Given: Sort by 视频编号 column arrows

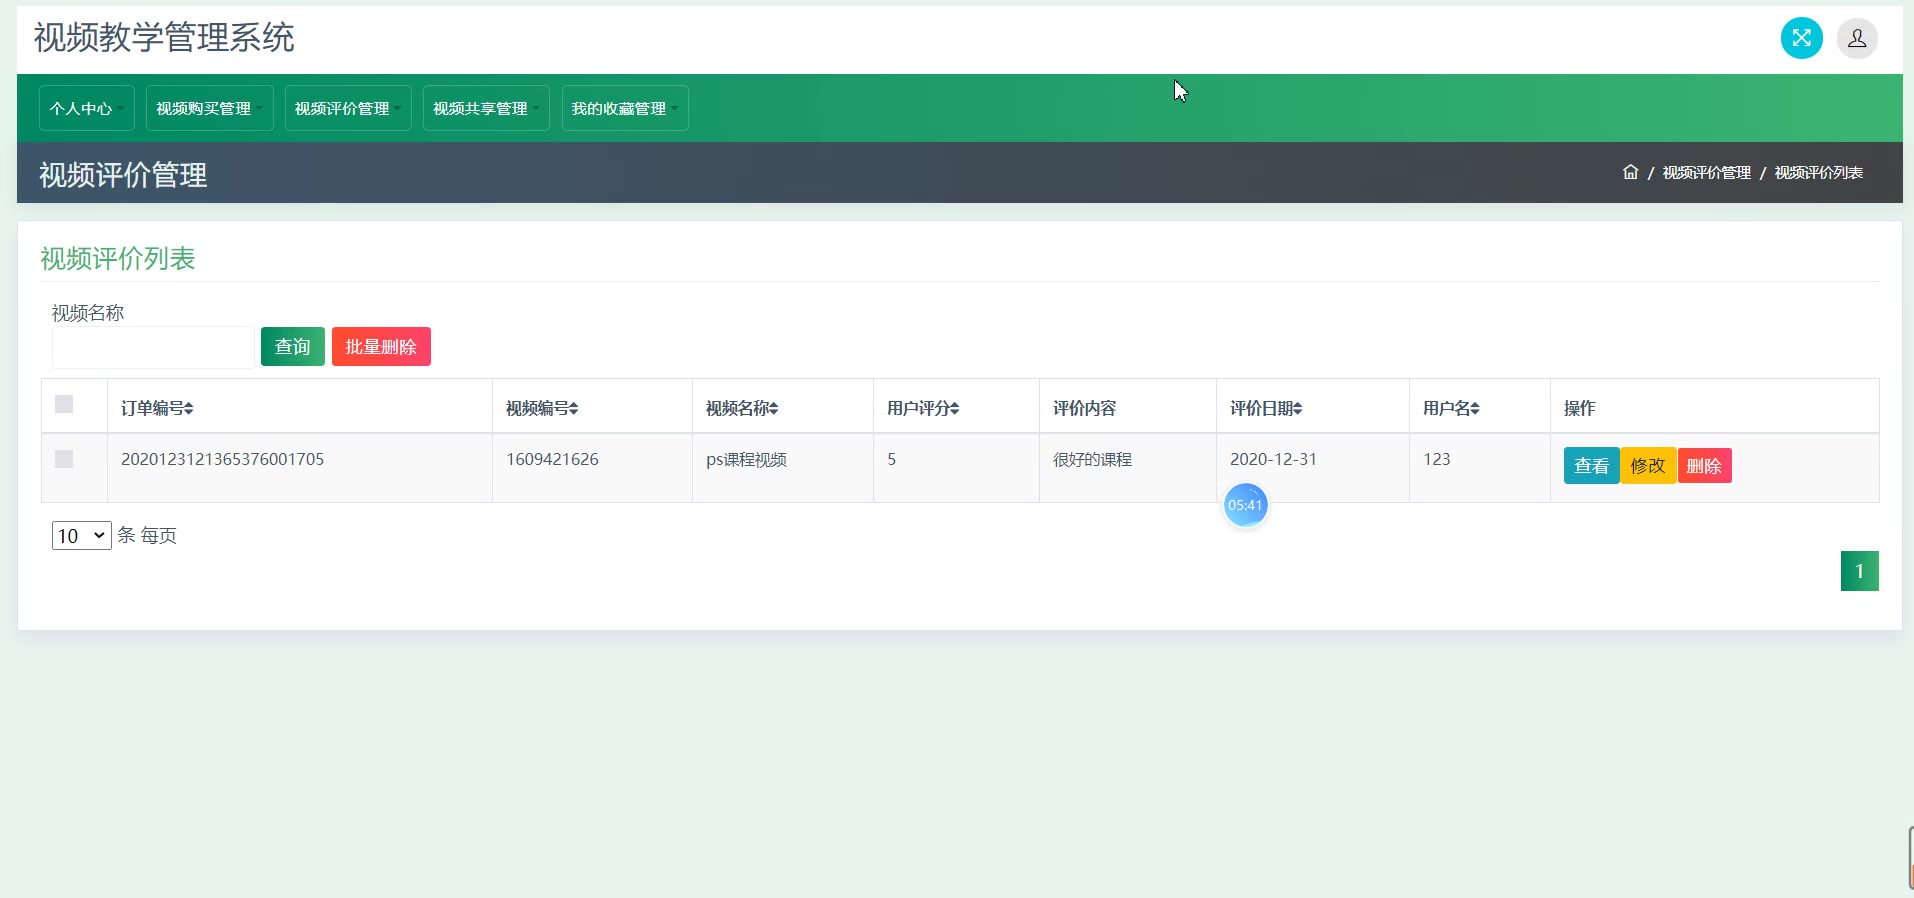Looking at the screenshot, I should [574, 409].
